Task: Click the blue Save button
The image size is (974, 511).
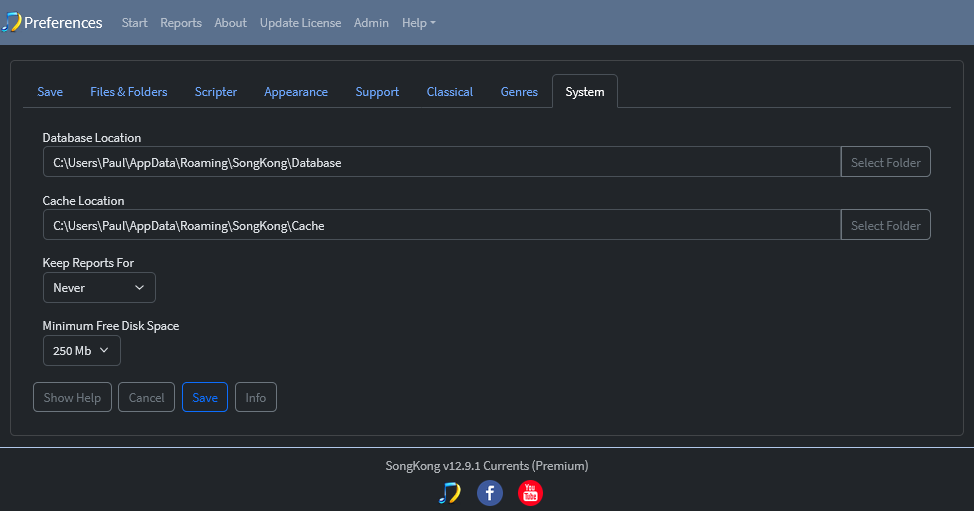Action: pos(204,397)
